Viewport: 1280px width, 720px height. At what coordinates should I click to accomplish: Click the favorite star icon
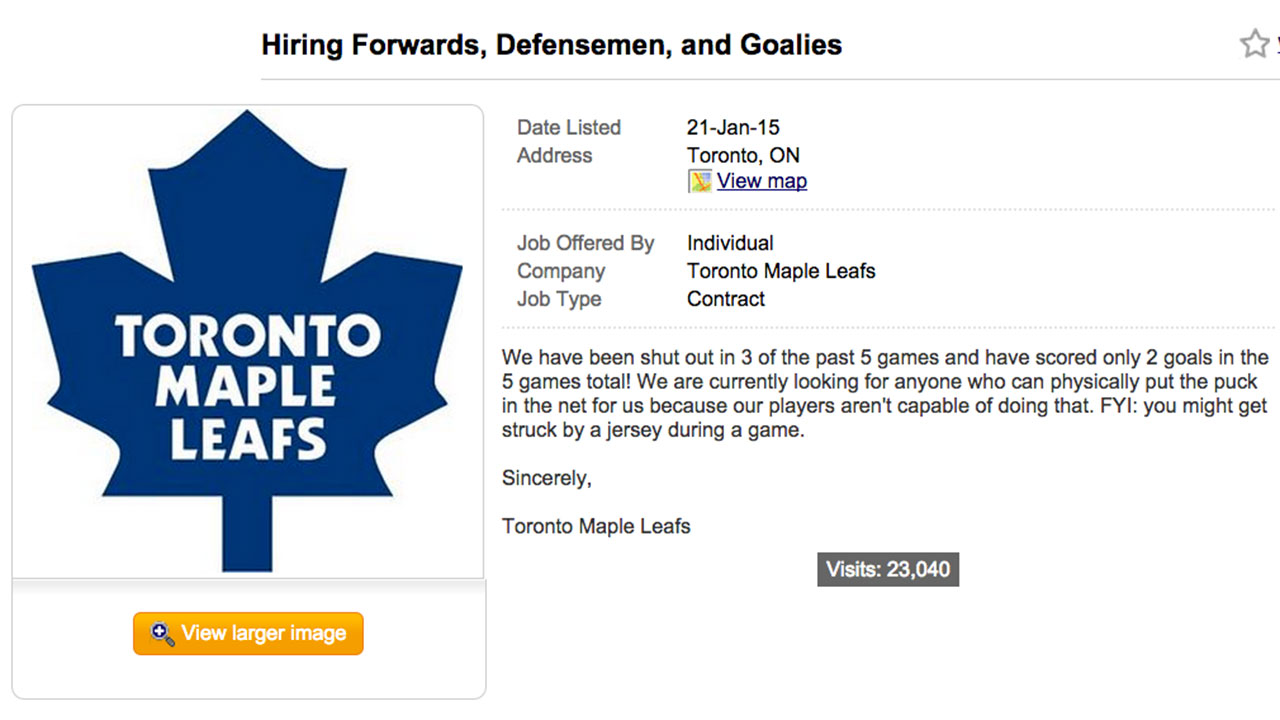(x=1254, y=44)
